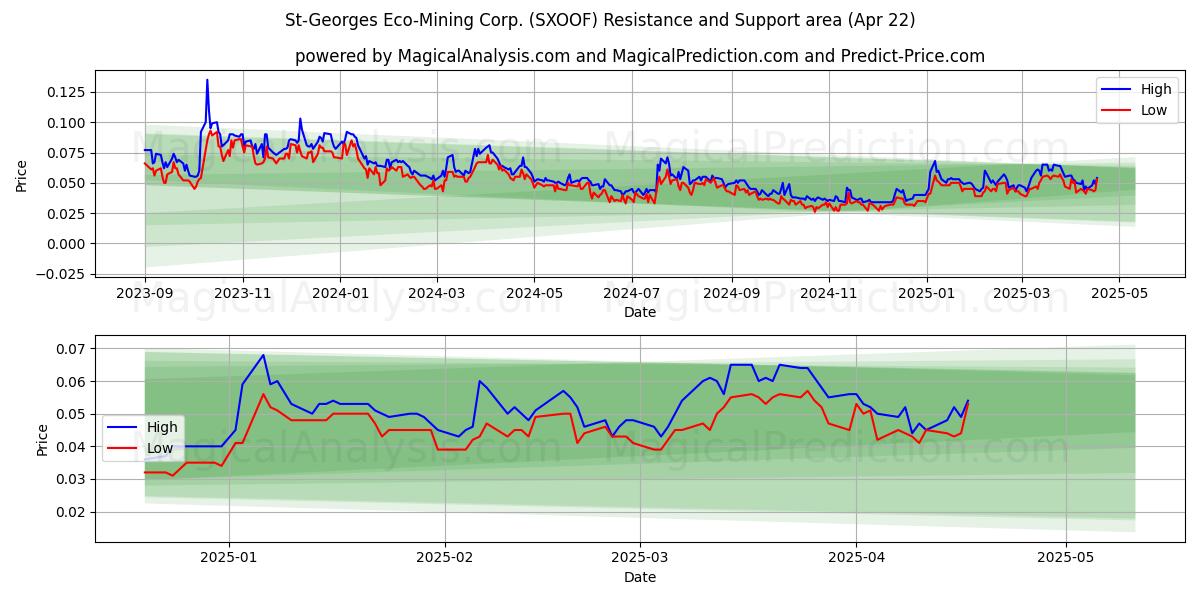Click the 2024-01 x-axis tick label

point(340,293)
